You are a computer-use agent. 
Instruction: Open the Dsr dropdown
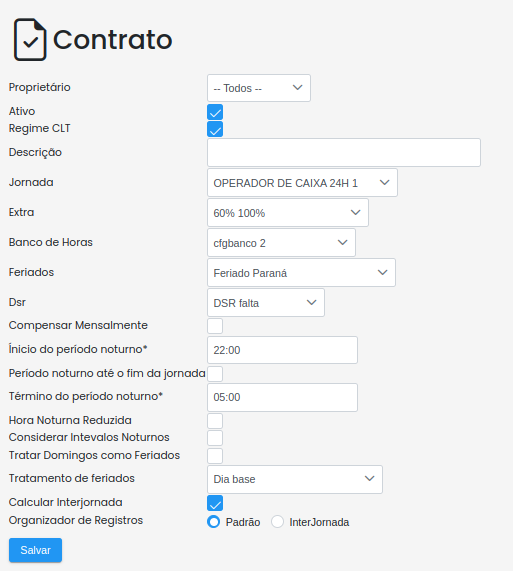coord(266,303)
